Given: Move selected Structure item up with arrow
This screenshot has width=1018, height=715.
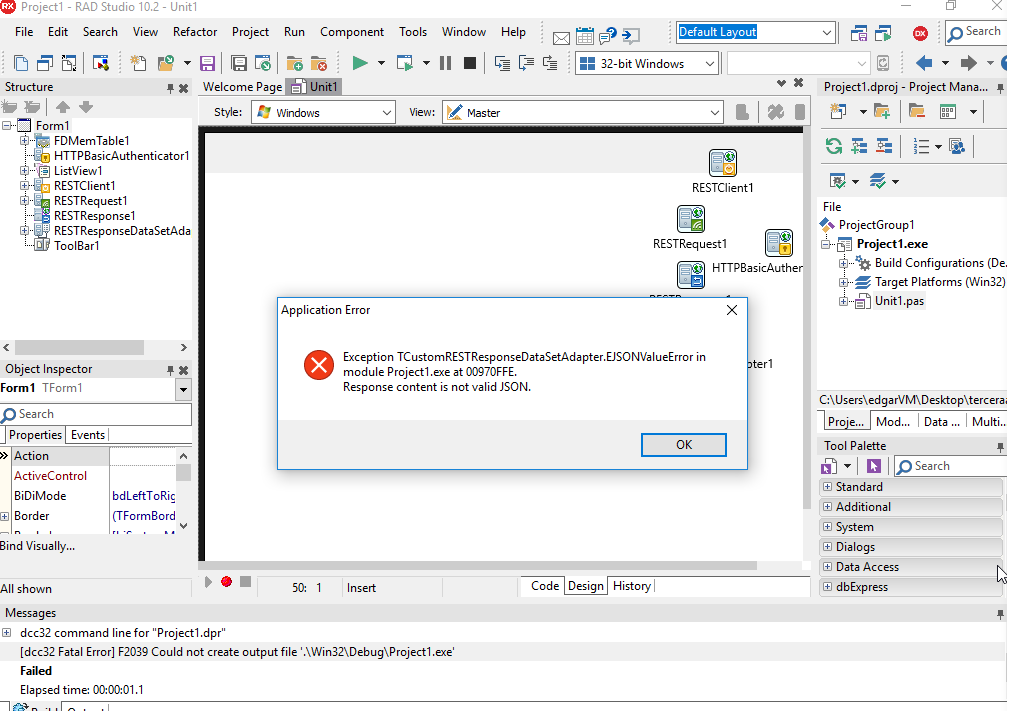Looking at the screenshot, I should point(63,107).
